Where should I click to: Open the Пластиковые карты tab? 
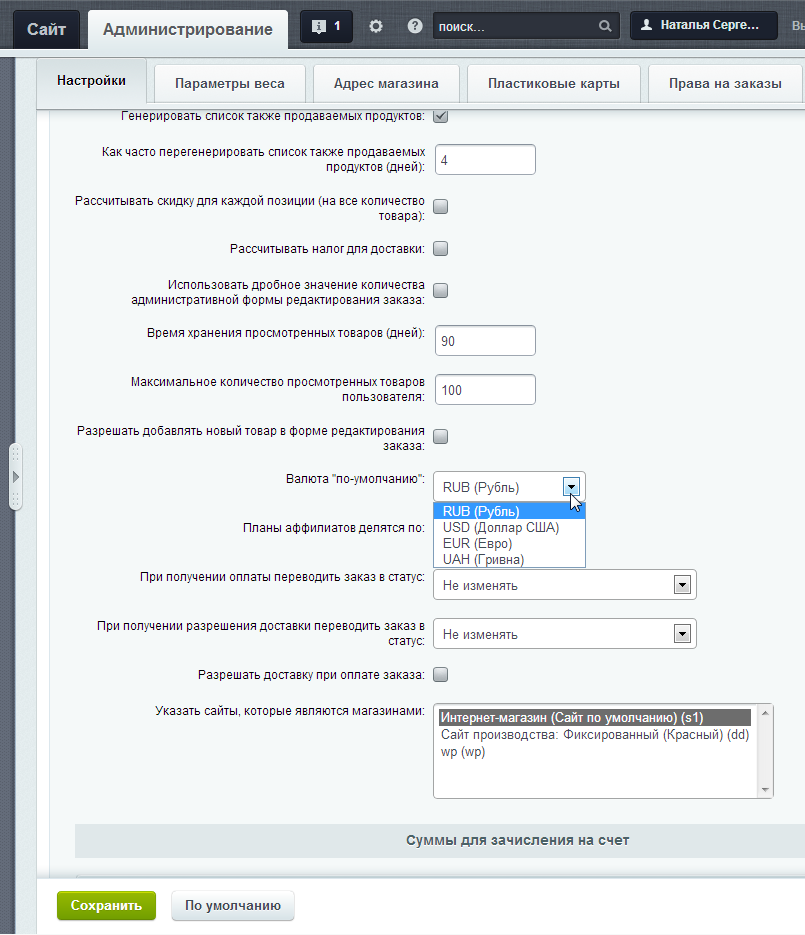553,84
